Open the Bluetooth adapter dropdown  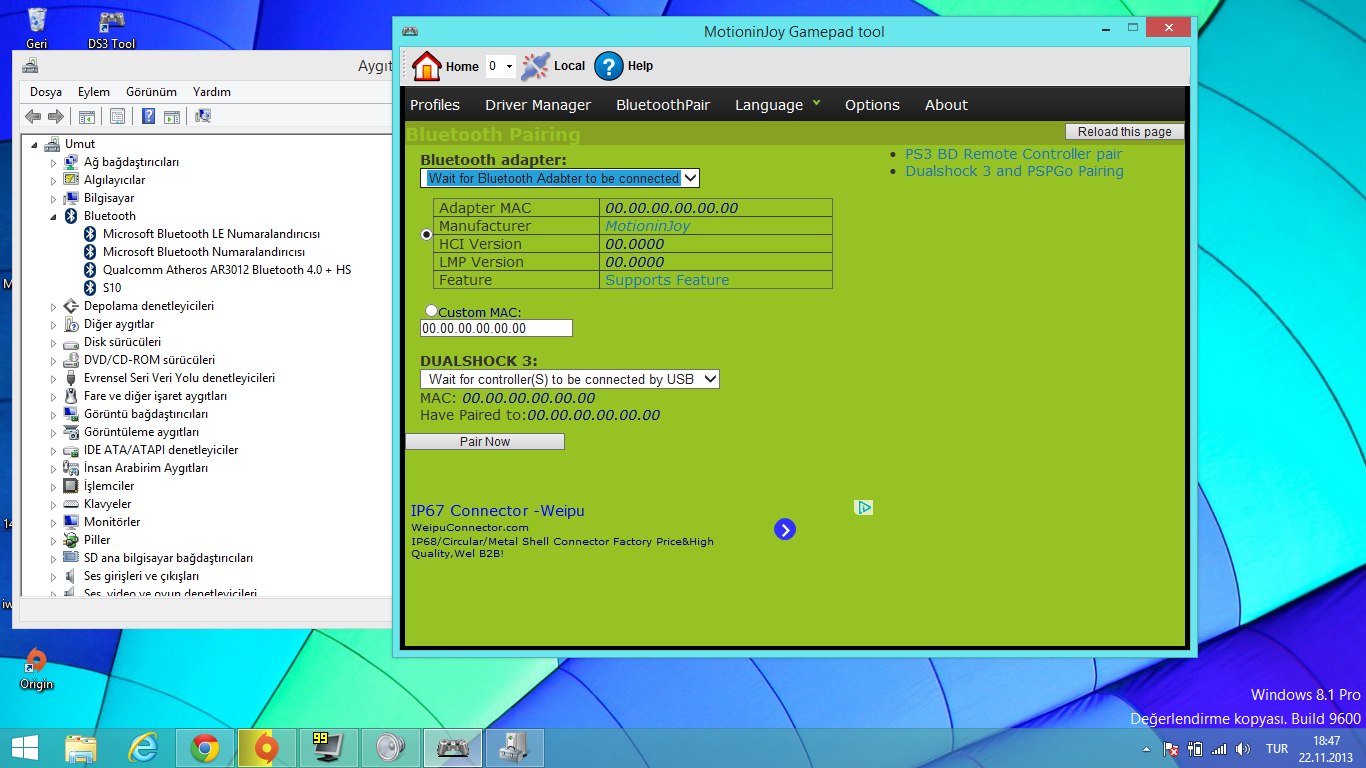pos(560,178)
